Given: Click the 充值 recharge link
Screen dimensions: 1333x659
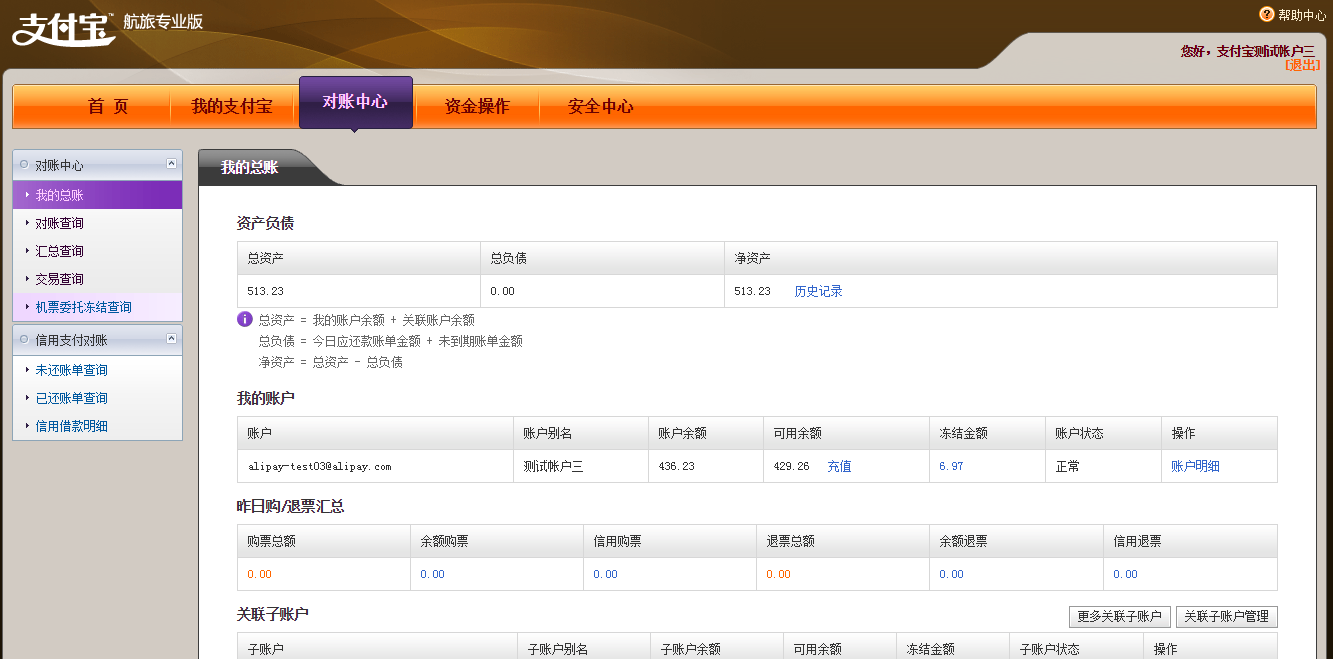Looking at the screenshot, I should [x=839, y=466].
